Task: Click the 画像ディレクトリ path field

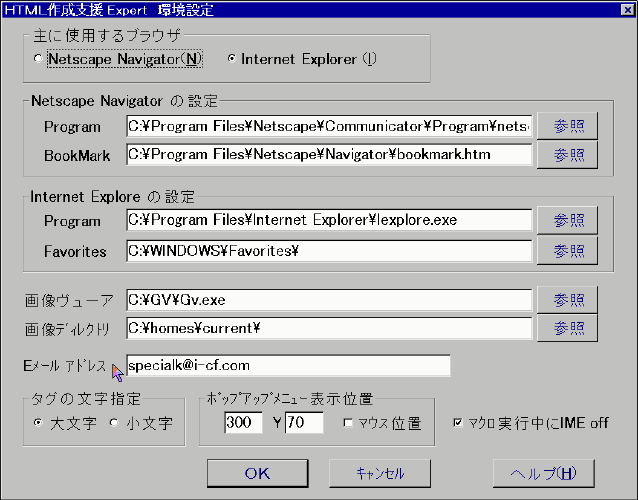Action: pos(329,328)
